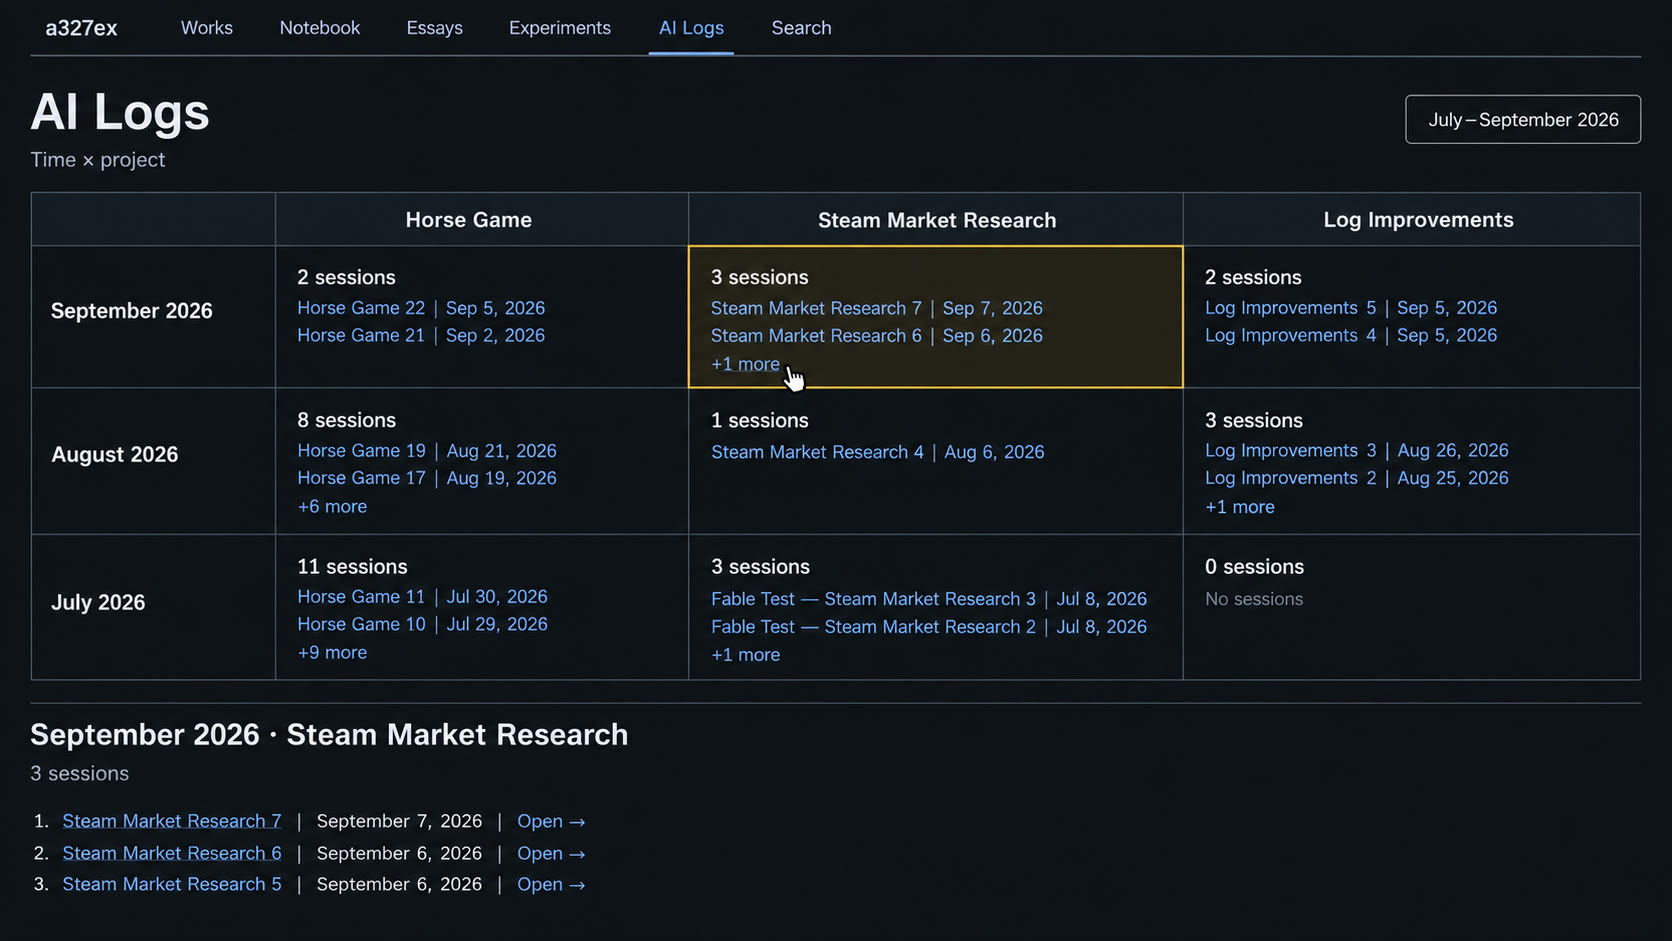
Task: Open Horse Game 11 session link
Action: (x=422, y=597)
